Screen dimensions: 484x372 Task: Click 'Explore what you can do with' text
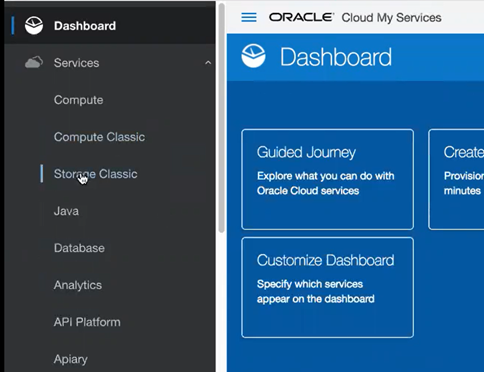click(x=326, y=176)
